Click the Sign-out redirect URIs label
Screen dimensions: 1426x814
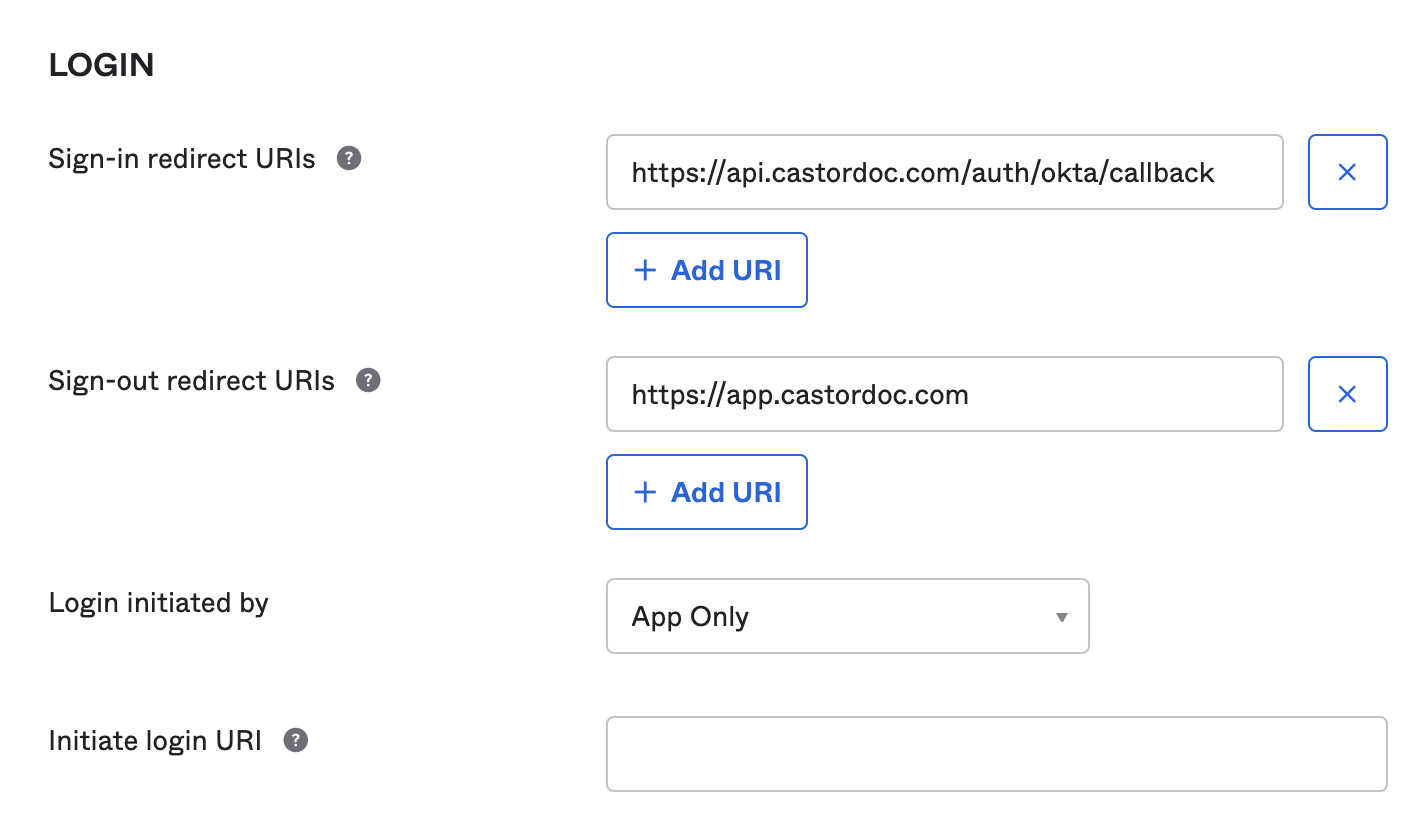[192, 381]
